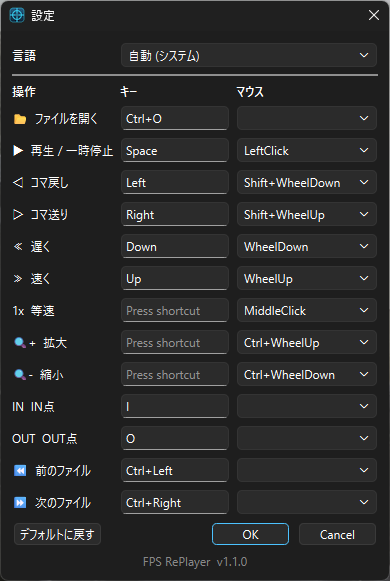
Task: Confirm settings with the OK button
Action: [x=250, y=534]
